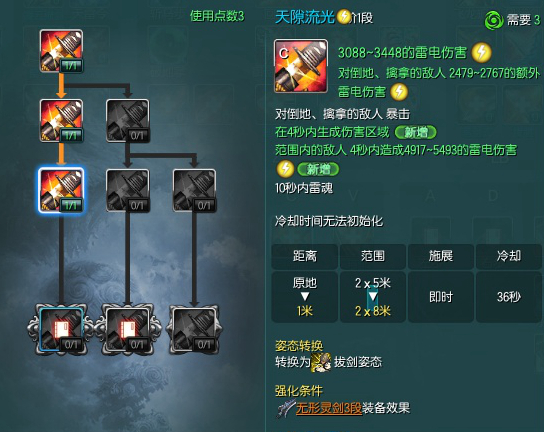
Task: Click the 拔剑姿态 stance character icon
Action: click(x=321, y=362)
